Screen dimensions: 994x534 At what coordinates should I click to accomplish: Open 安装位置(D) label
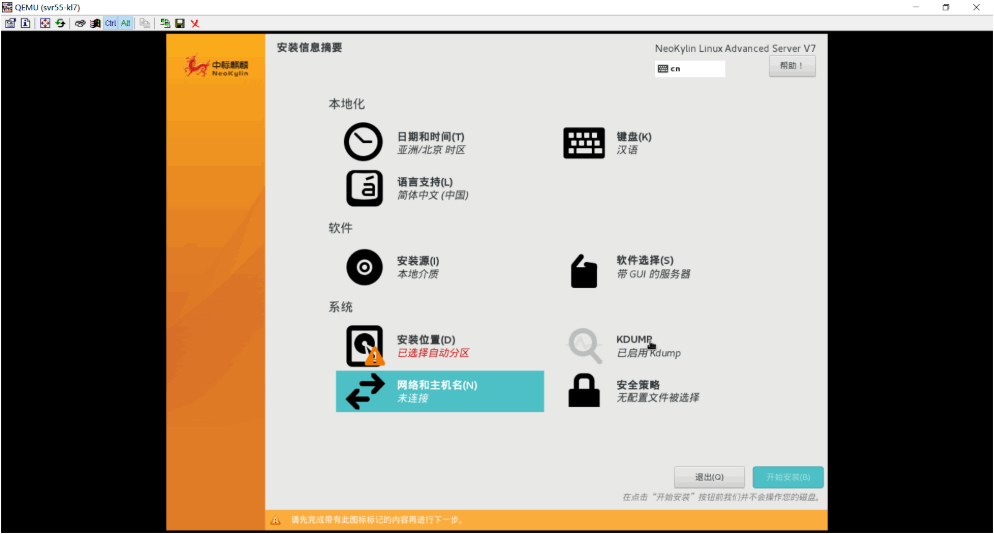tap(426, 339)
